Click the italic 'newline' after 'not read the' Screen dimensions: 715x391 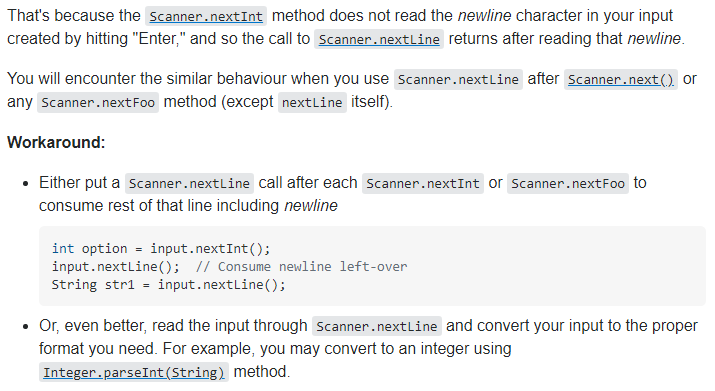tap(484, 16)
